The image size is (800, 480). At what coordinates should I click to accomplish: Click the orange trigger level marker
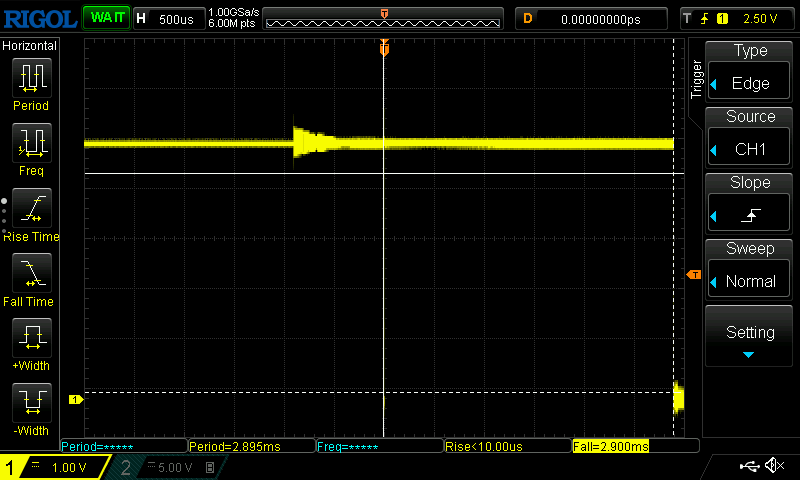[x=692, y=274]
